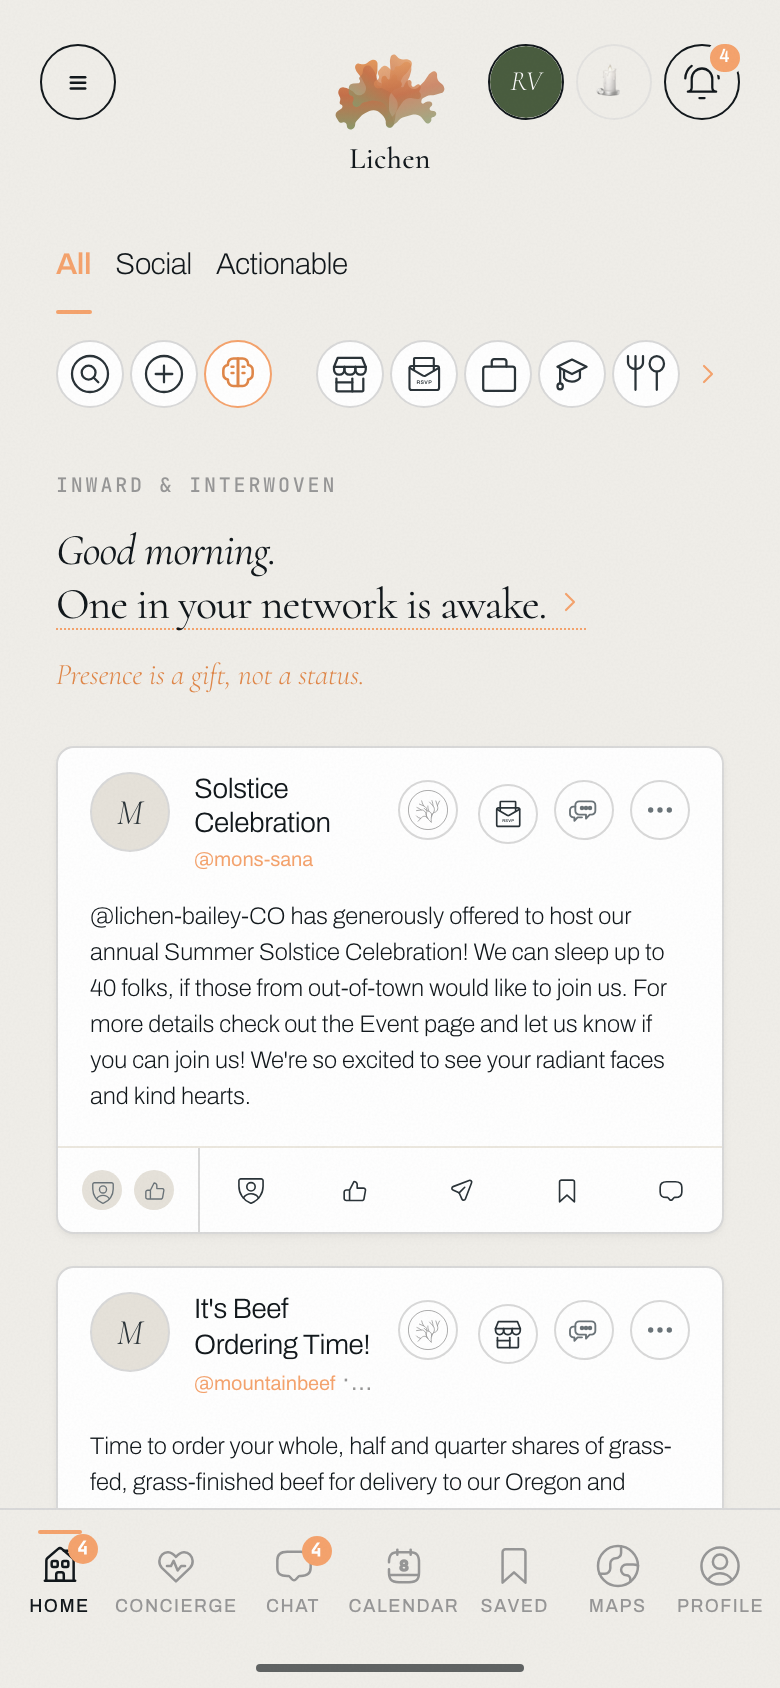Toggle like on Solstice Celebration post
Viewport: 780px width, 1688px height.
[355, 1190]
